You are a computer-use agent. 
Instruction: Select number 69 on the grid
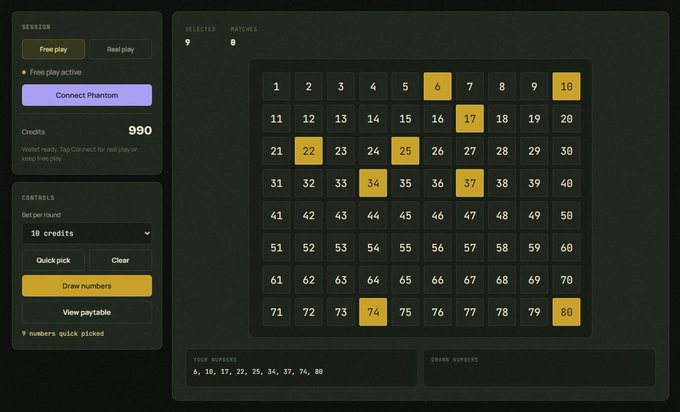(x=534, y=280)
